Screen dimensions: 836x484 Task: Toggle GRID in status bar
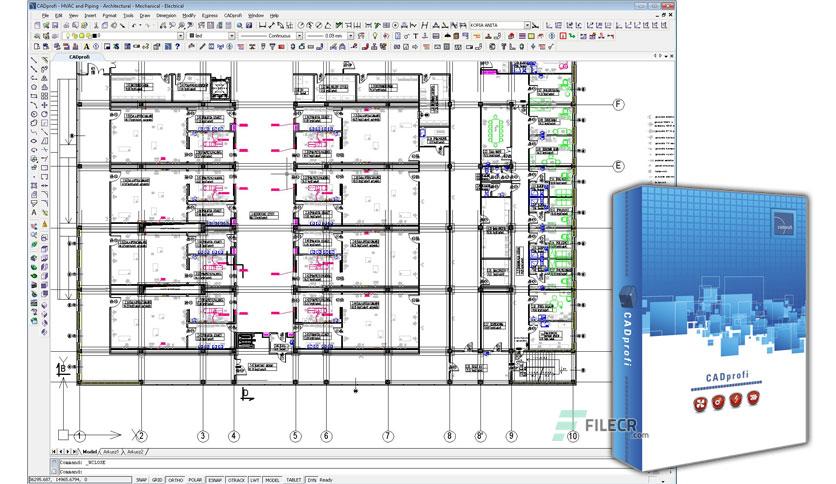[157, 480]
